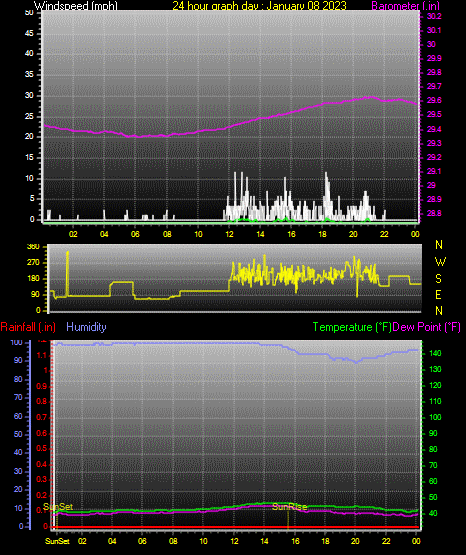Viewport: 466px width, 555px height.
Task: Select 0.7 on the rainfall axis
Action: pyautogui.click(x=41, y=417)
